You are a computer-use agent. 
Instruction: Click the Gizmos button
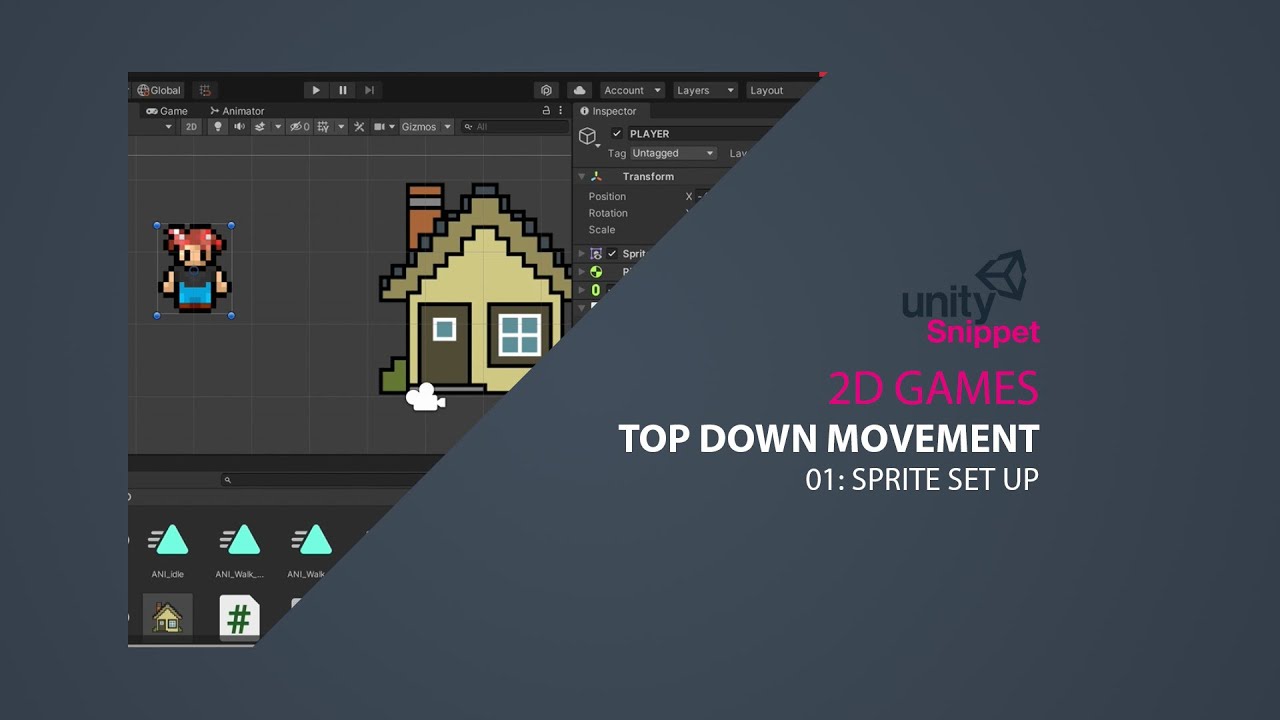click(419, 127)
